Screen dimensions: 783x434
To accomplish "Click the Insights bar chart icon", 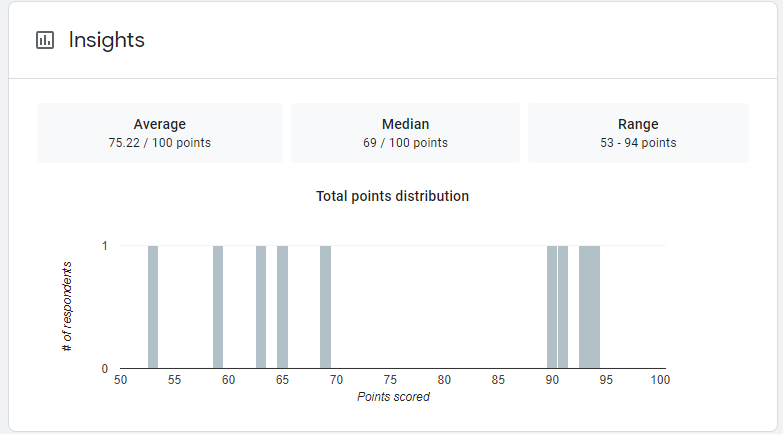I will pos(44,40).
